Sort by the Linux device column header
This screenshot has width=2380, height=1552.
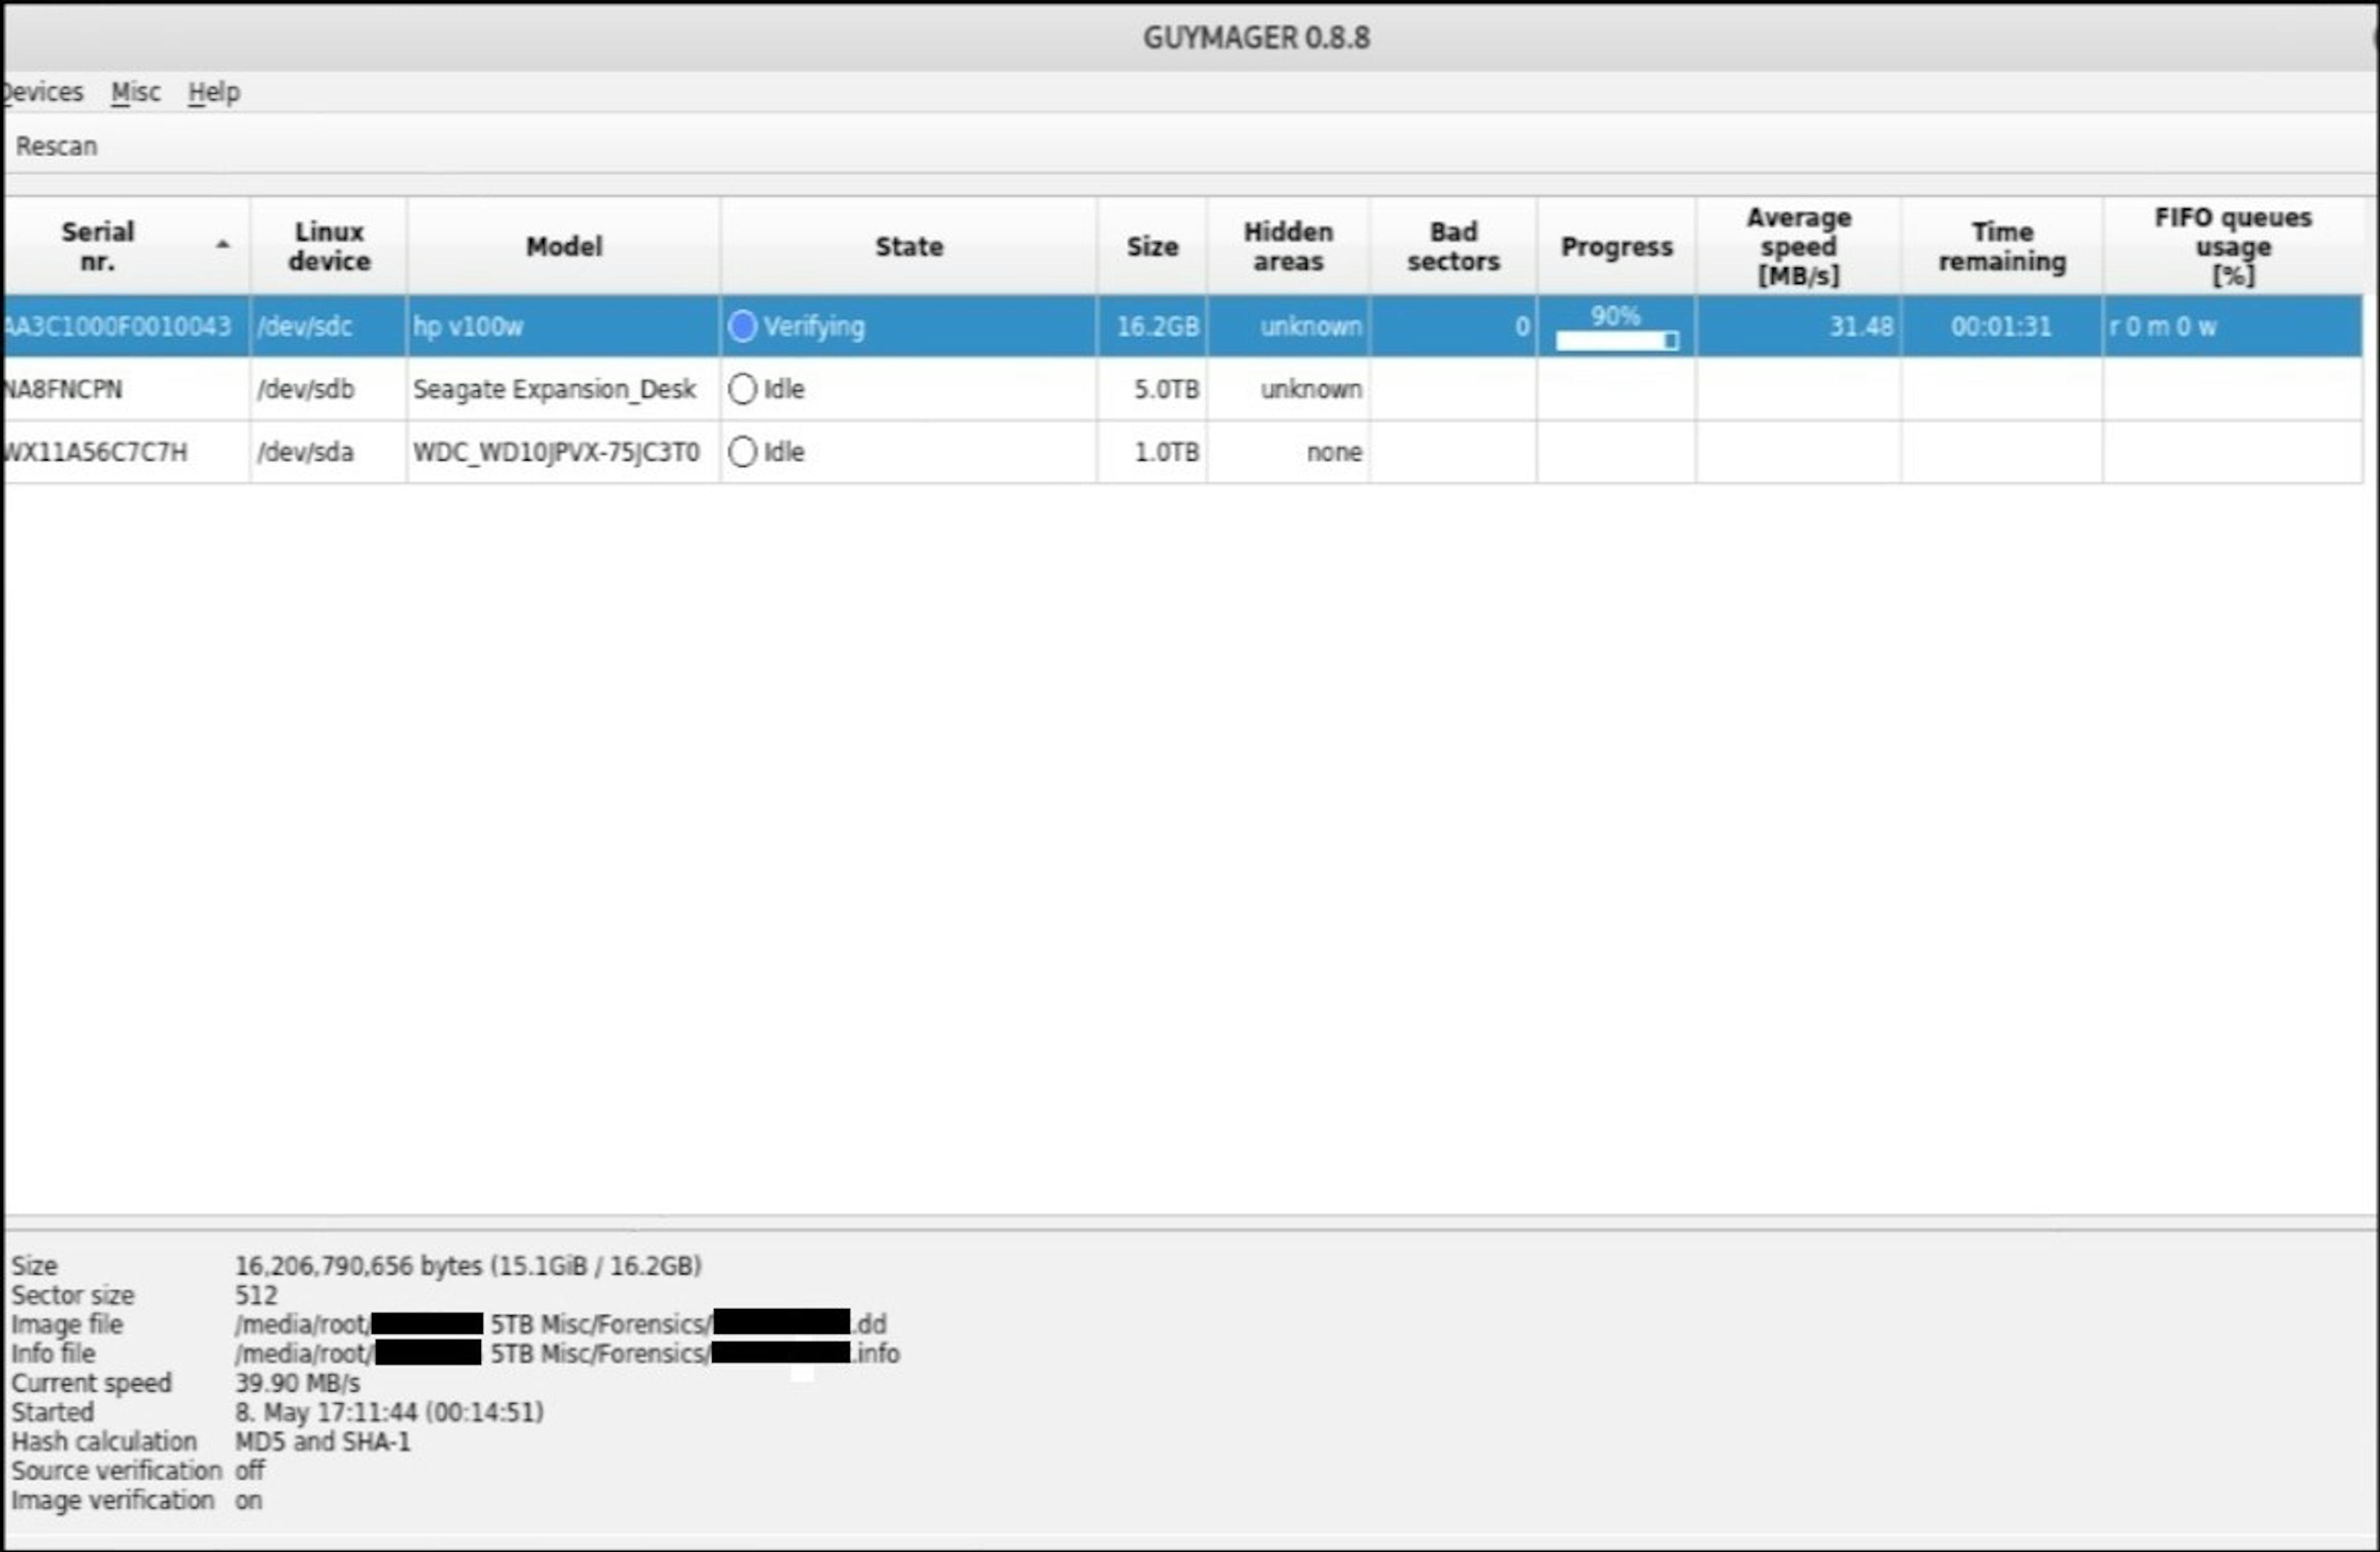pyautogui.click(x=329, y=246)
